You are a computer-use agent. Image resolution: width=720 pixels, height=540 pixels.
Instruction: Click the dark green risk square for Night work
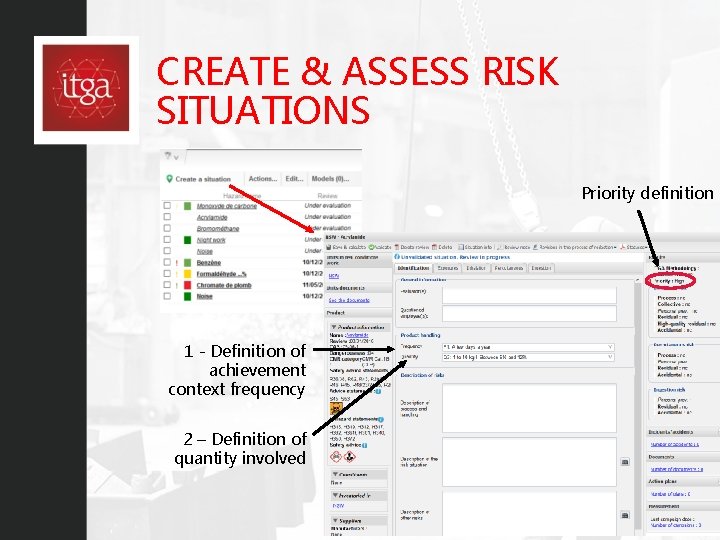(x=187, y=240)
